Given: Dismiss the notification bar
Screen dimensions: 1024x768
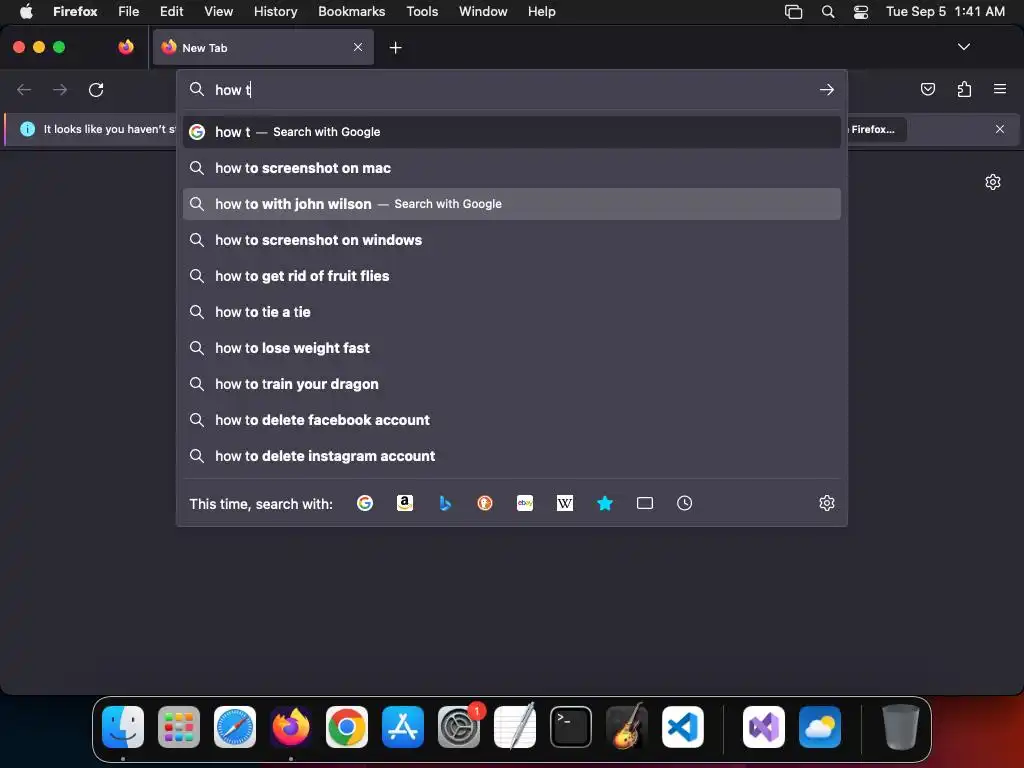Looking at the screenshot, I should (1000, 129).
